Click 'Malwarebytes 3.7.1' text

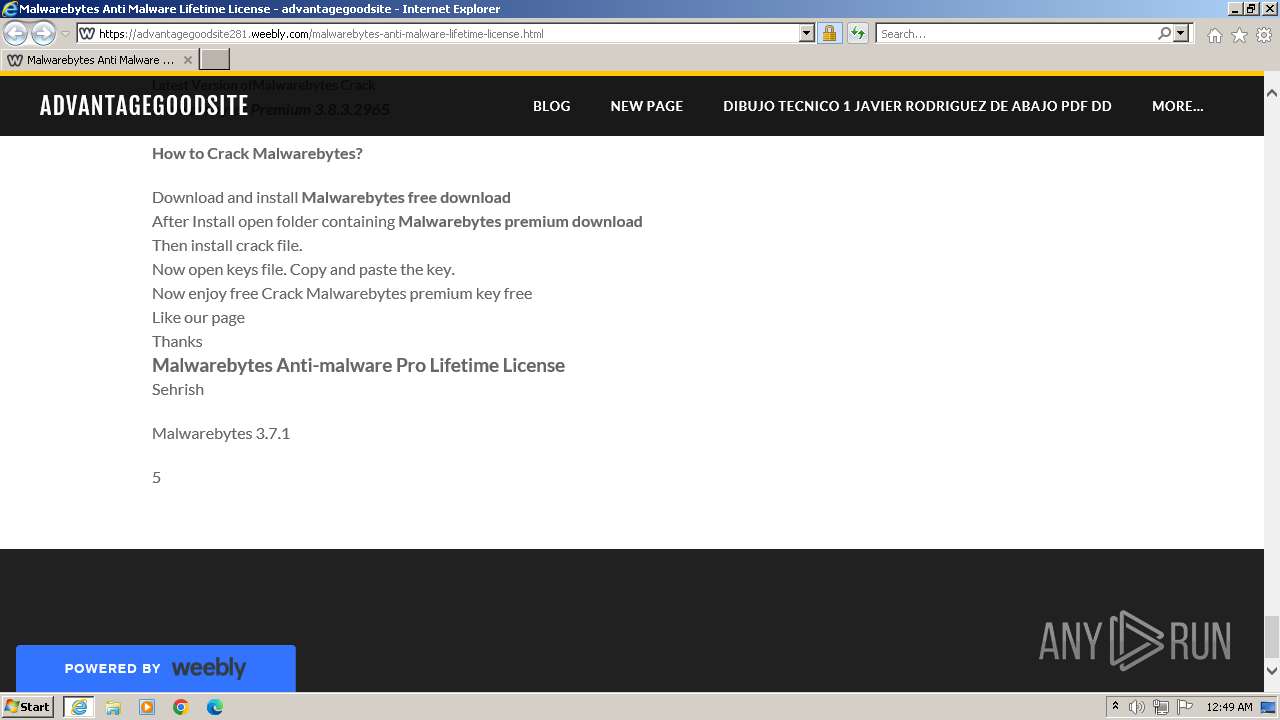pos(221,433)
